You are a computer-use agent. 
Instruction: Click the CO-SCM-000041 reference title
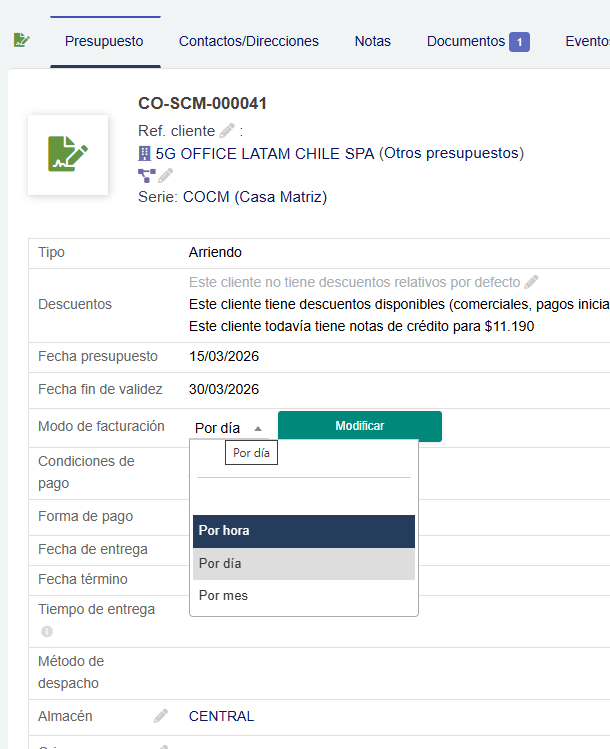pyautogui.click(x=203, y=103)
